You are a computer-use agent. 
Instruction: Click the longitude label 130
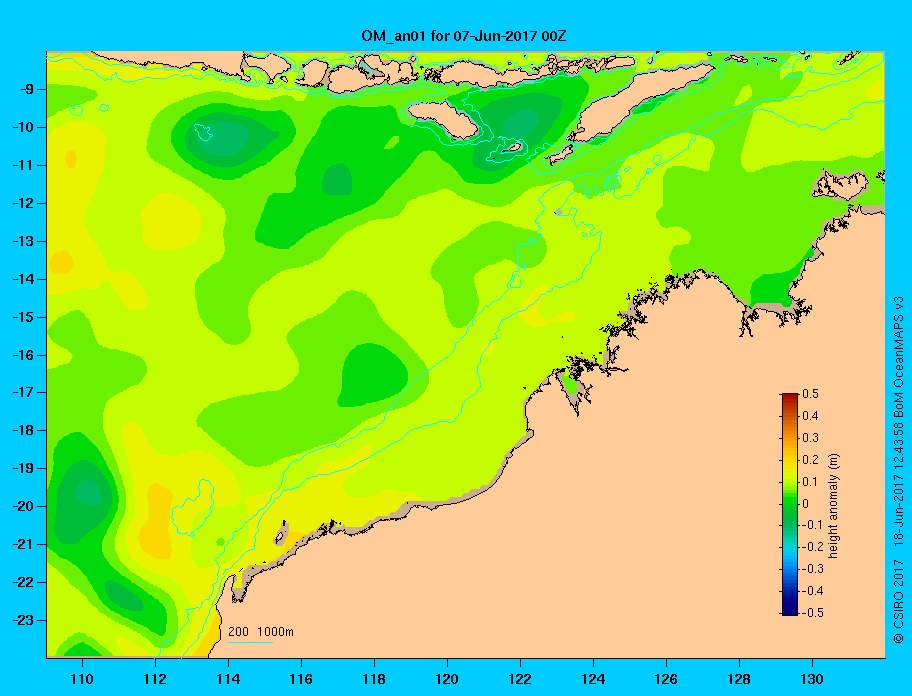pos(812,679)
